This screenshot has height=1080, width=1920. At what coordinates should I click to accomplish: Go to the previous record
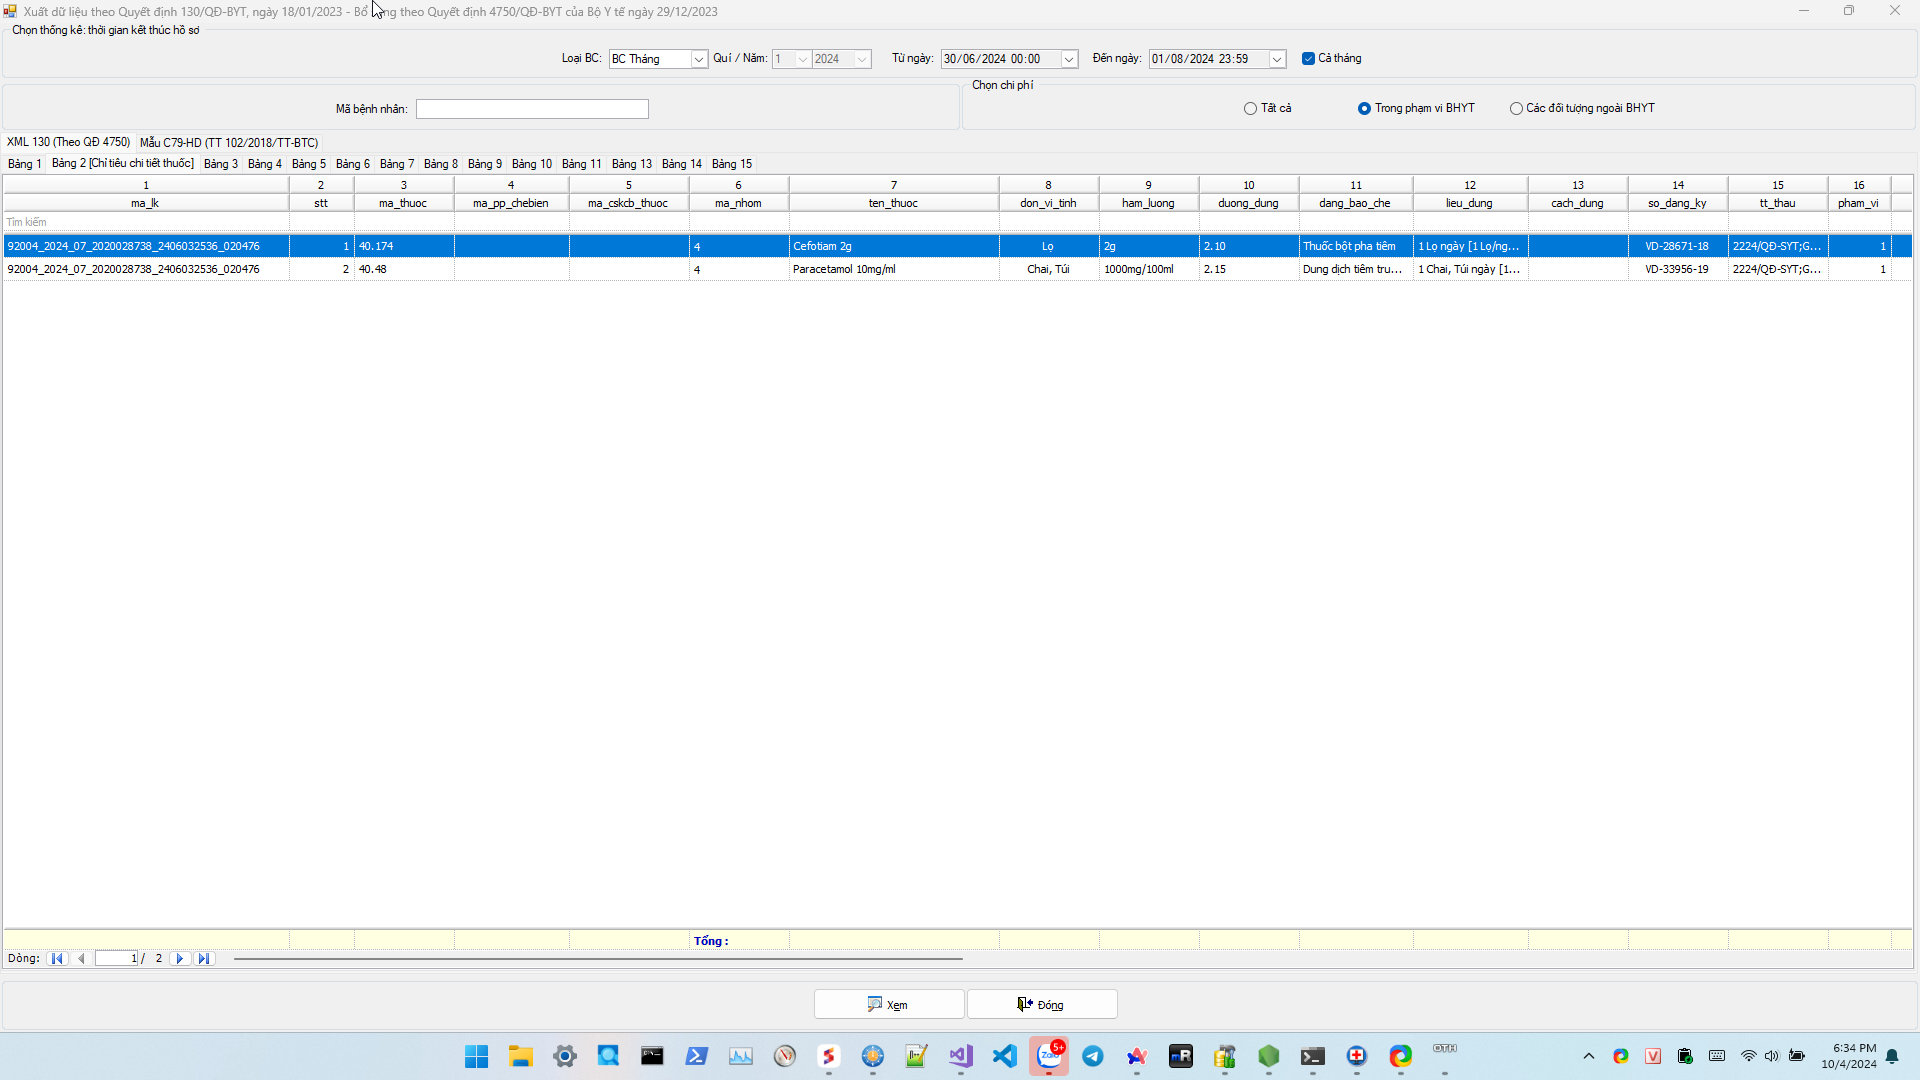click(81, 959)
